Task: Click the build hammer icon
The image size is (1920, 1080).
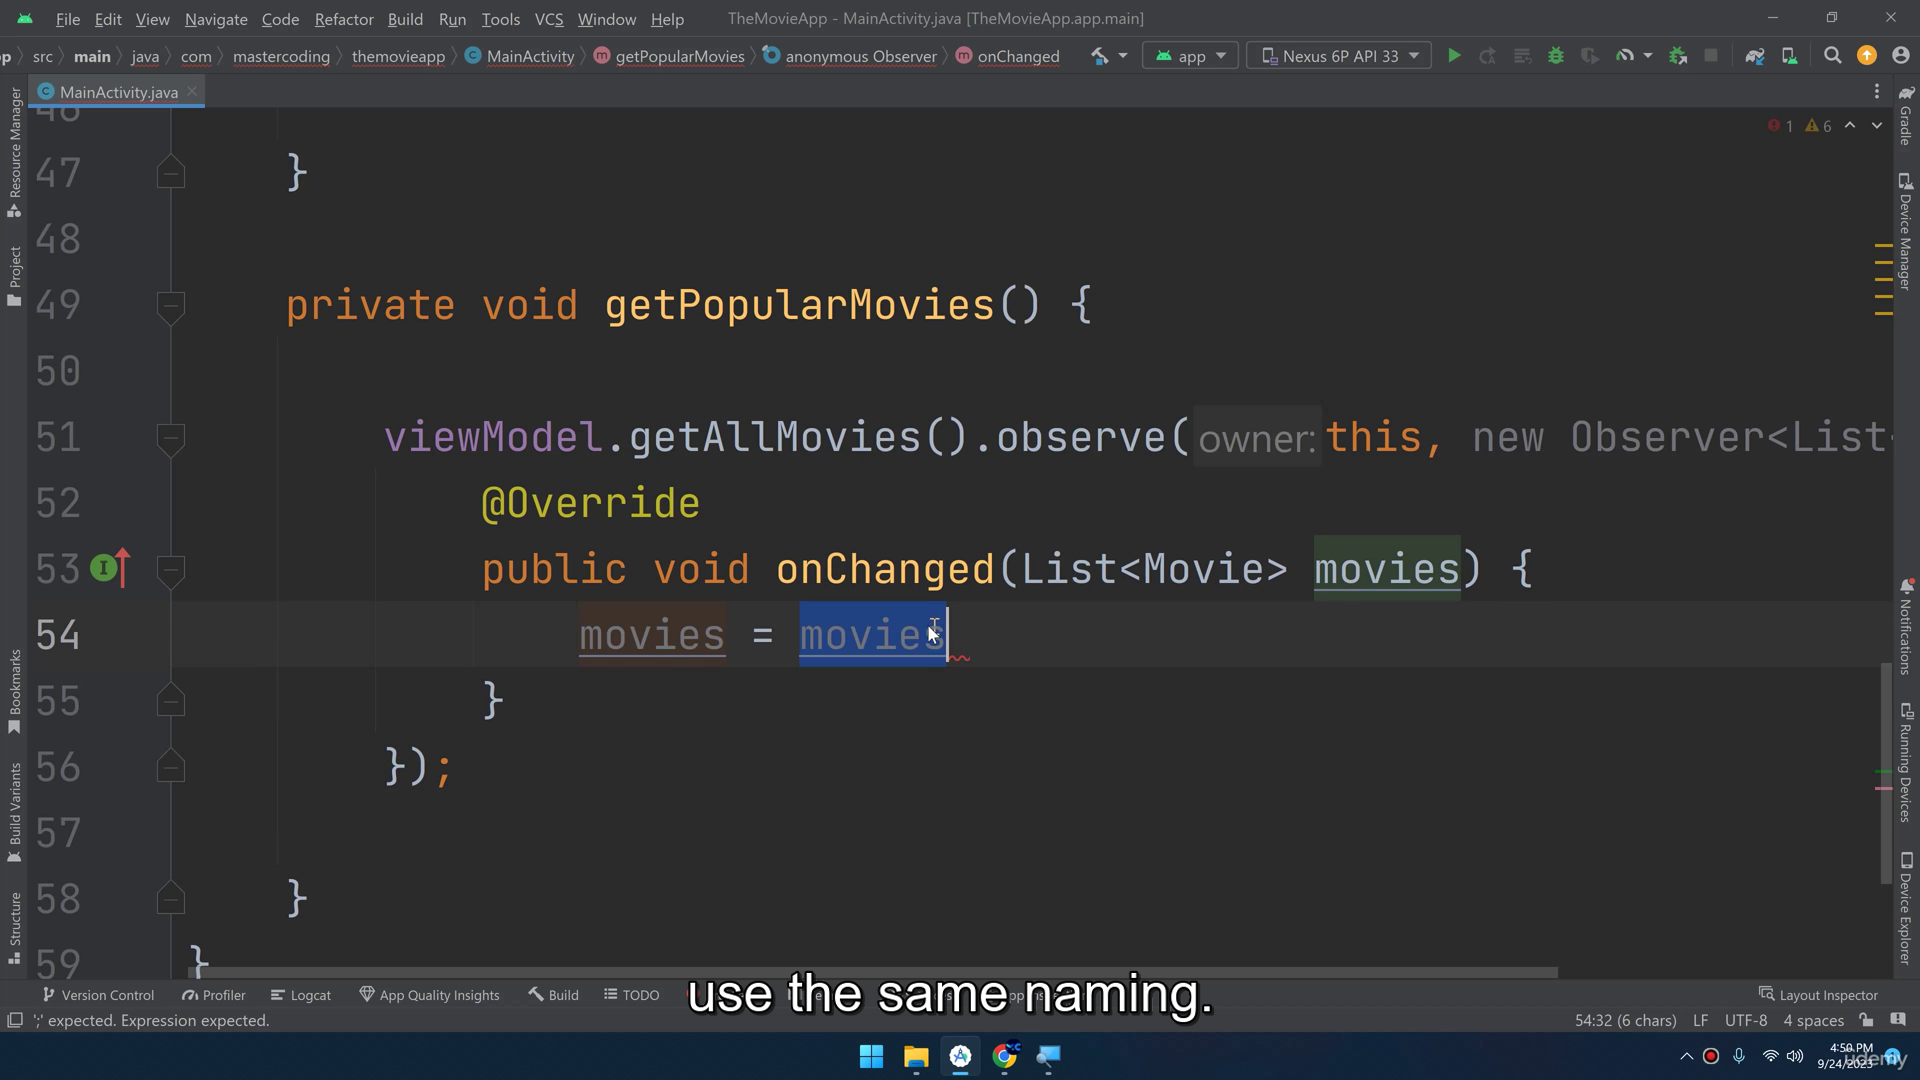Action: coord(1099,56)
